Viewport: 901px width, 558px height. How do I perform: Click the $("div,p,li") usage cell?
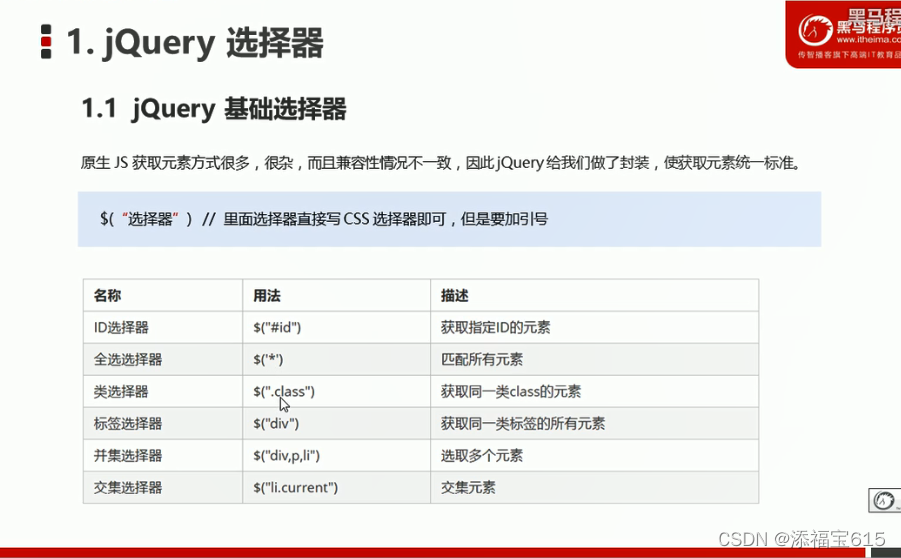point(337,456)
